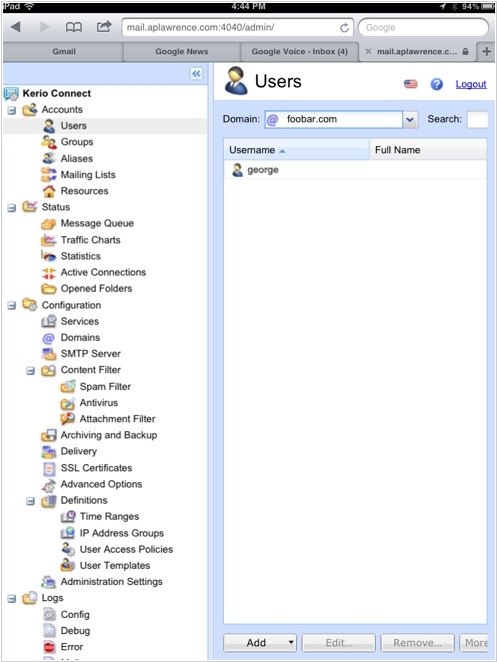Collapse the sidebar with double chevron
The height and width of the screenshot is (662, 497).
click(196, 73)
